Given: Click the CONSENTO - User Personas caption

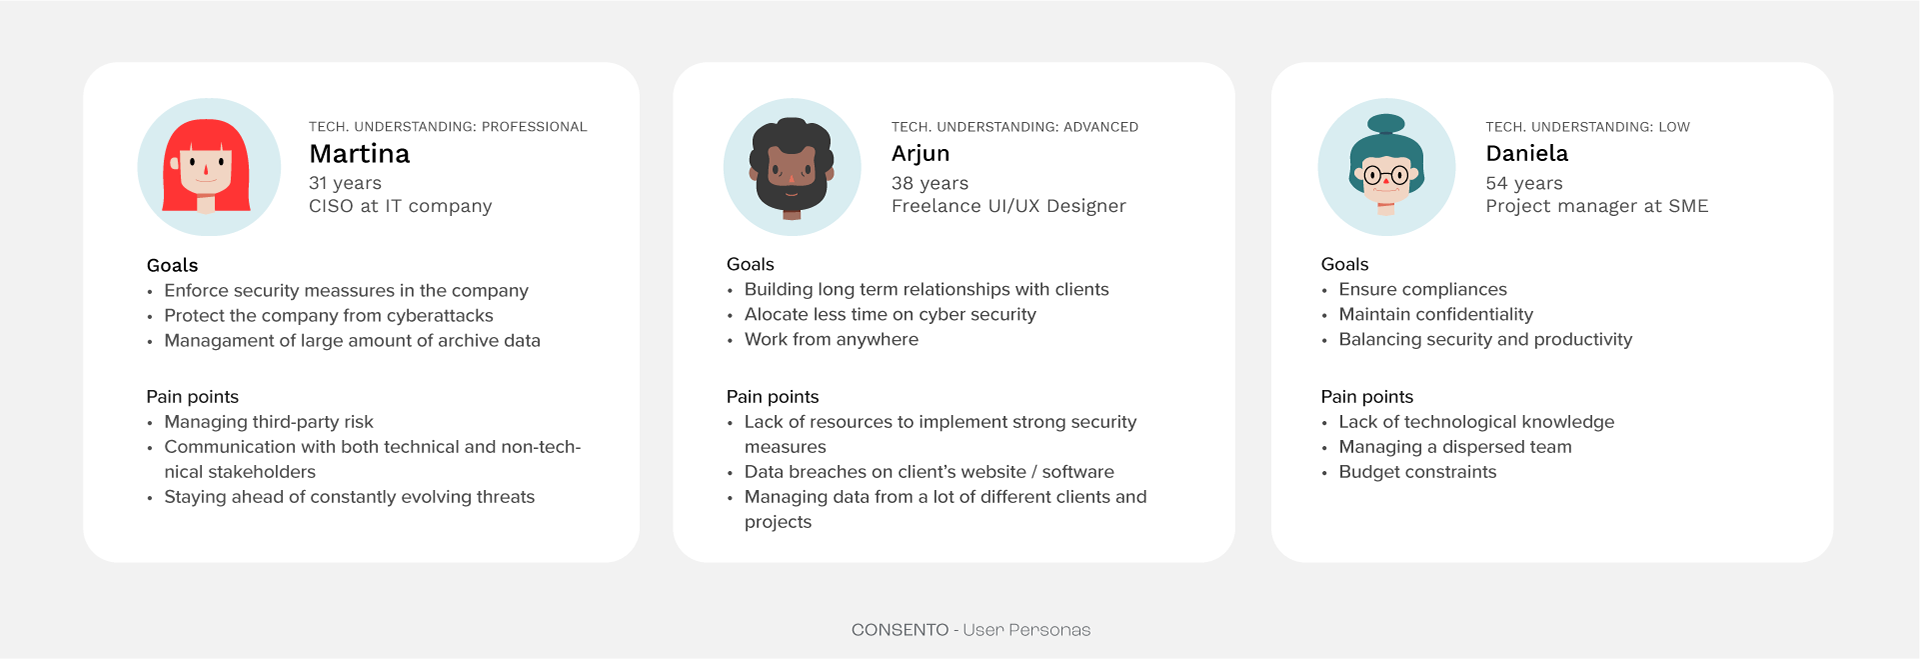Looking at the screenshot, I should (970, 630).
